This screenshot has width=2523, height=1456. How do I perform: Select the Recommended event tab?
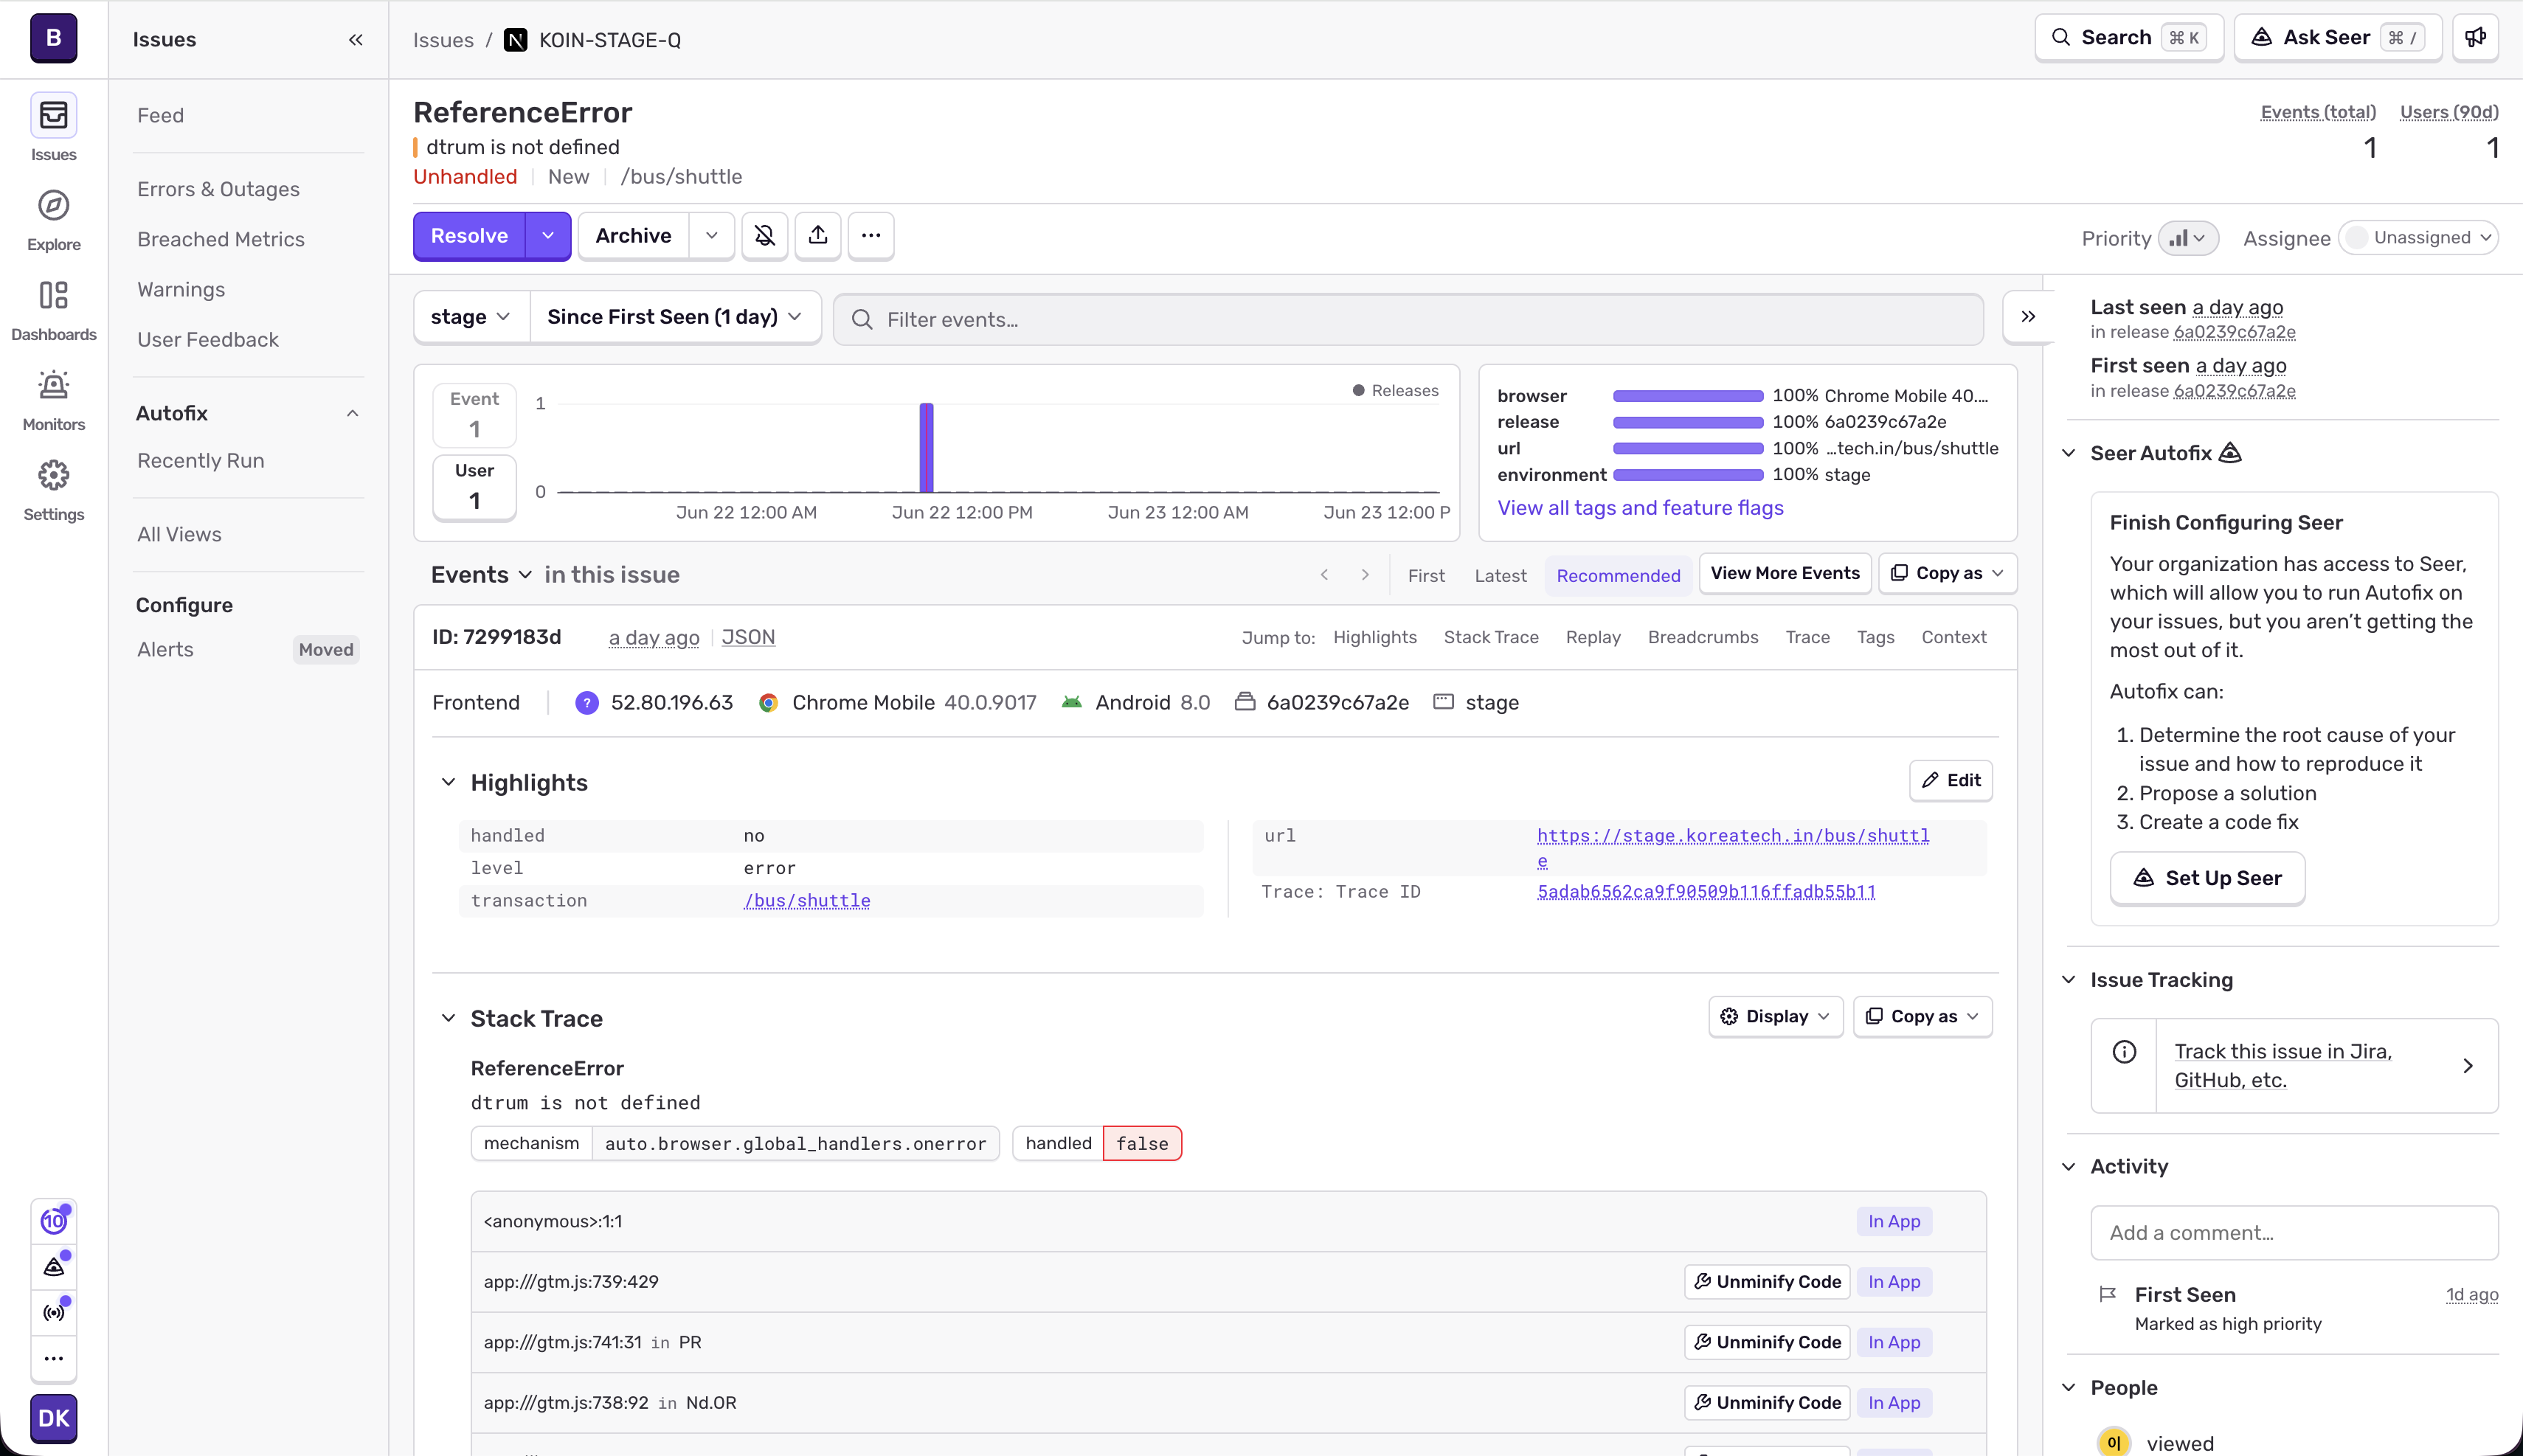coord(1618,576)
